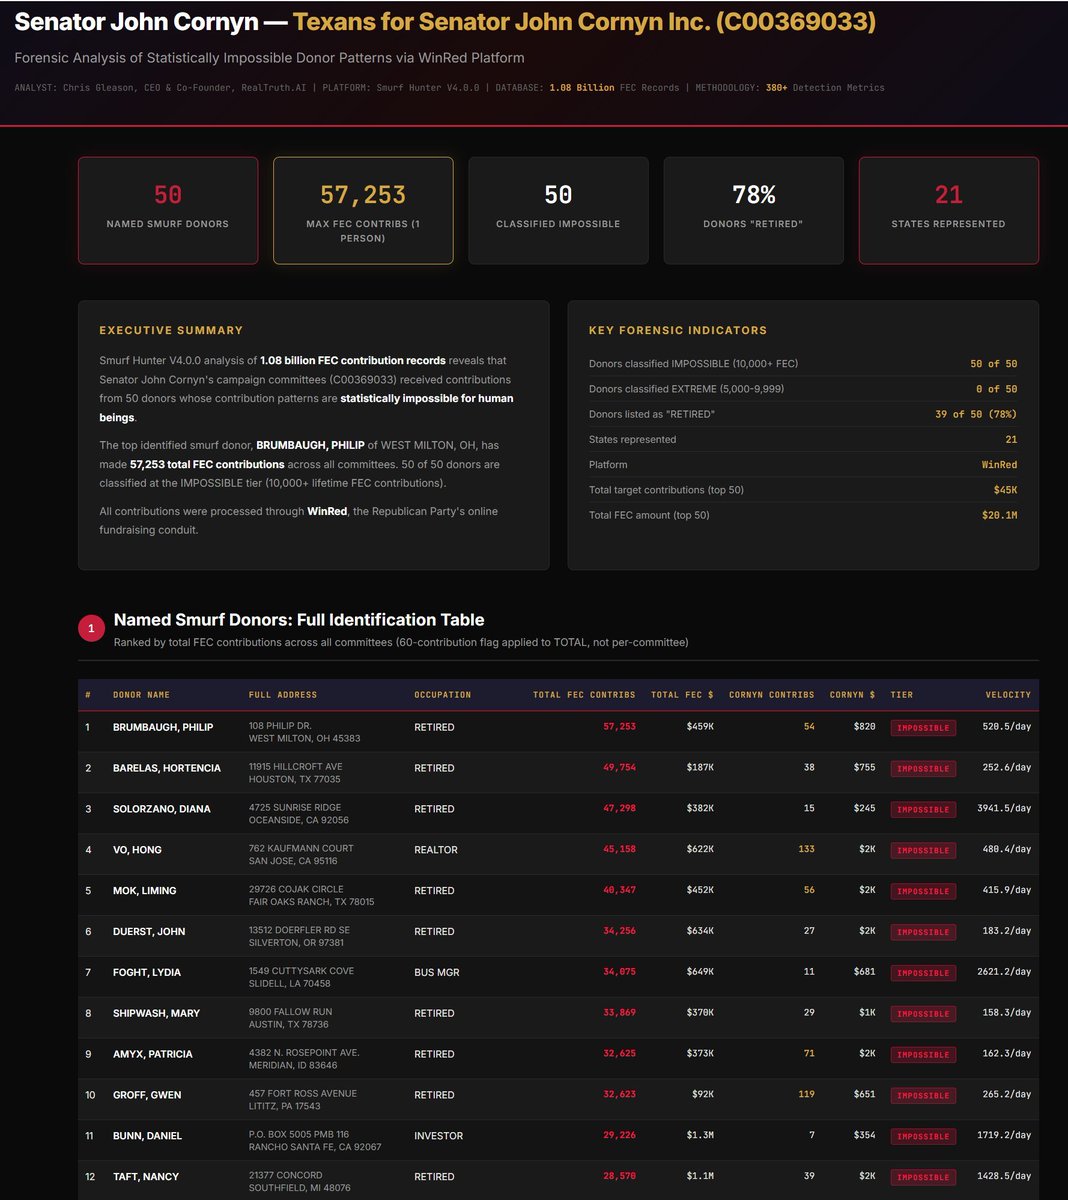This screenshot has height=1200, width=1068.
Task: Click the 1.08 Billion database figure in header
Action: [582, 88]
